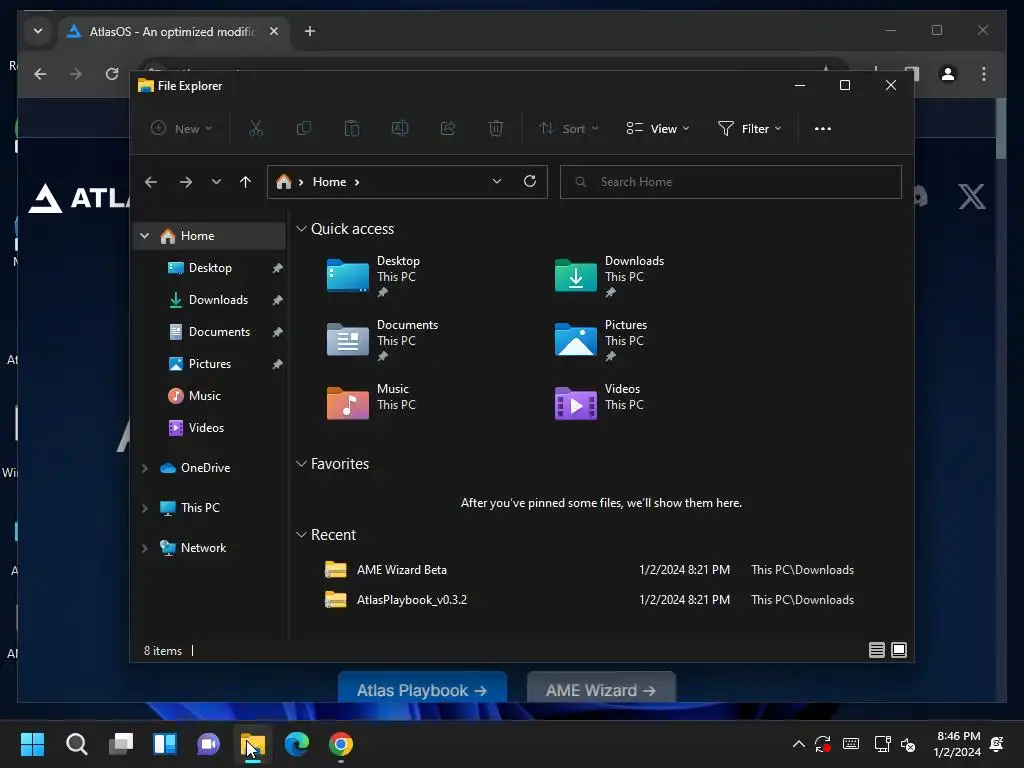The image size is (1024, 768).
Task: Refresh the Home folder view
Action: tap(530, 181)
